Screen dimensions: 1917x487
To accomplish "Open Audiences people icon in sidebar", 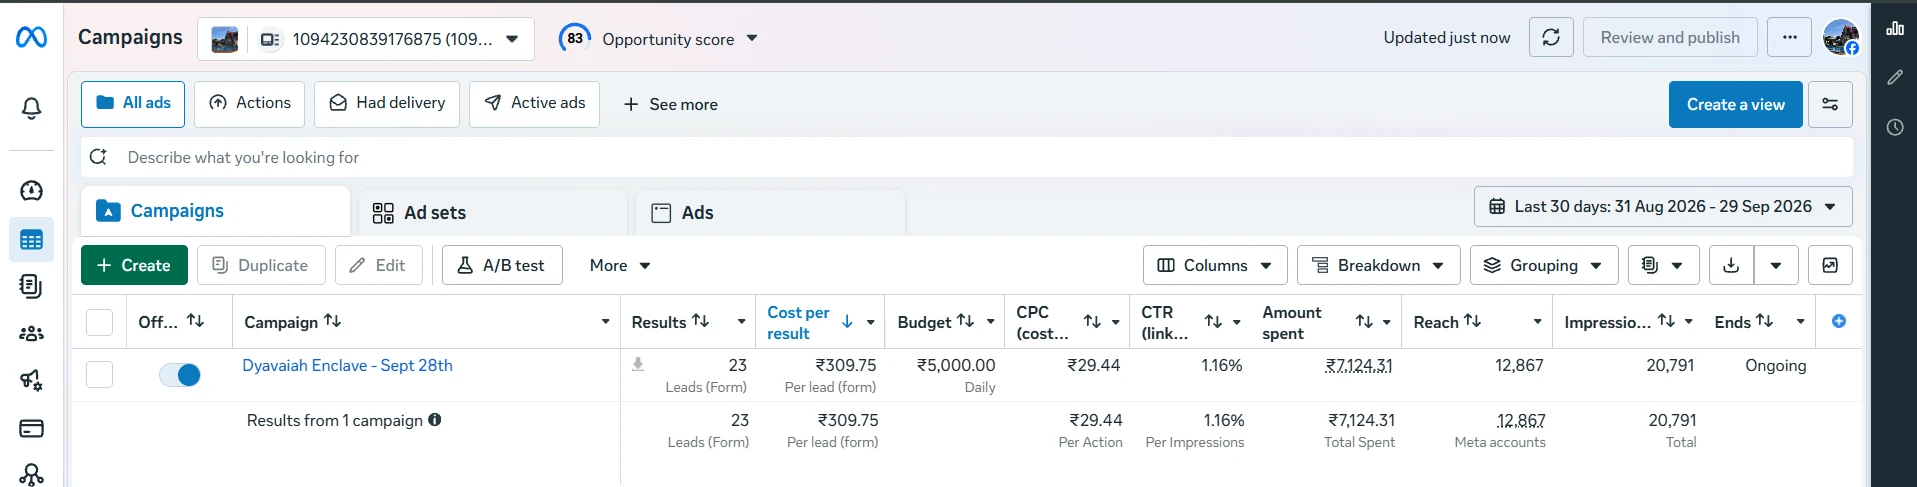I will (x=31, y=334).
